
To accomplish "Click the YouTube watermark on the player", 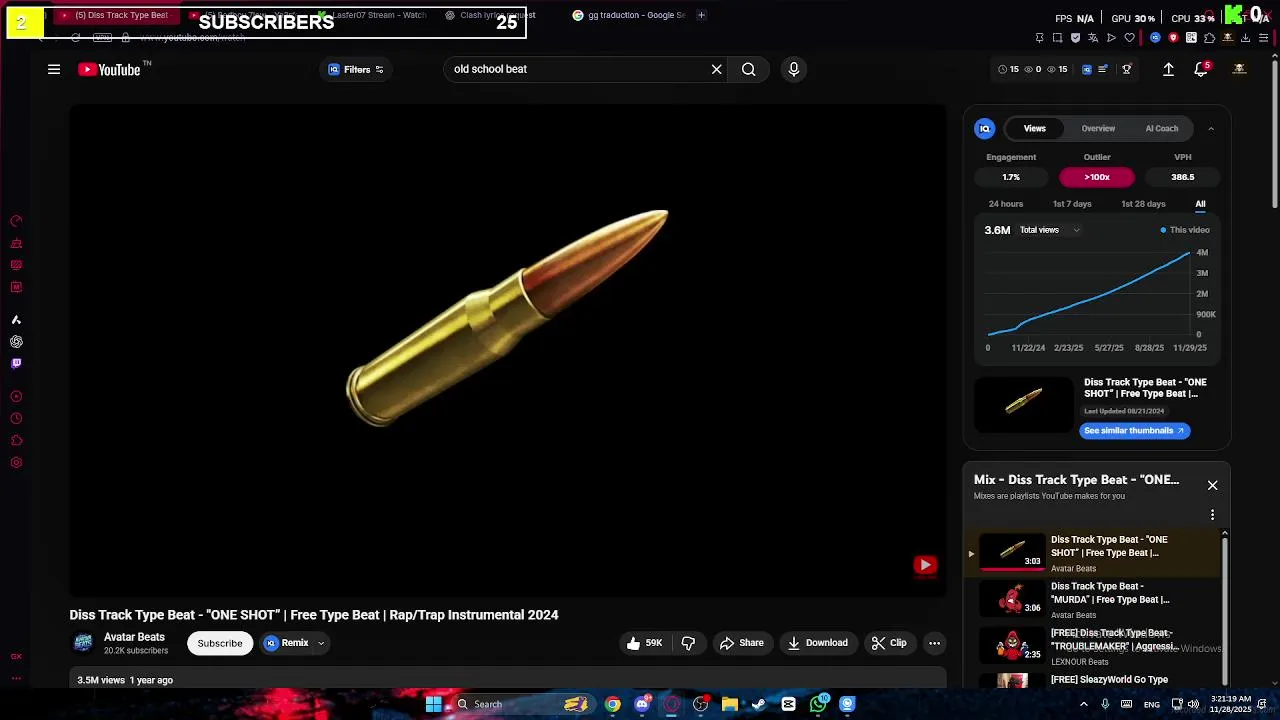I will [925, 565].
